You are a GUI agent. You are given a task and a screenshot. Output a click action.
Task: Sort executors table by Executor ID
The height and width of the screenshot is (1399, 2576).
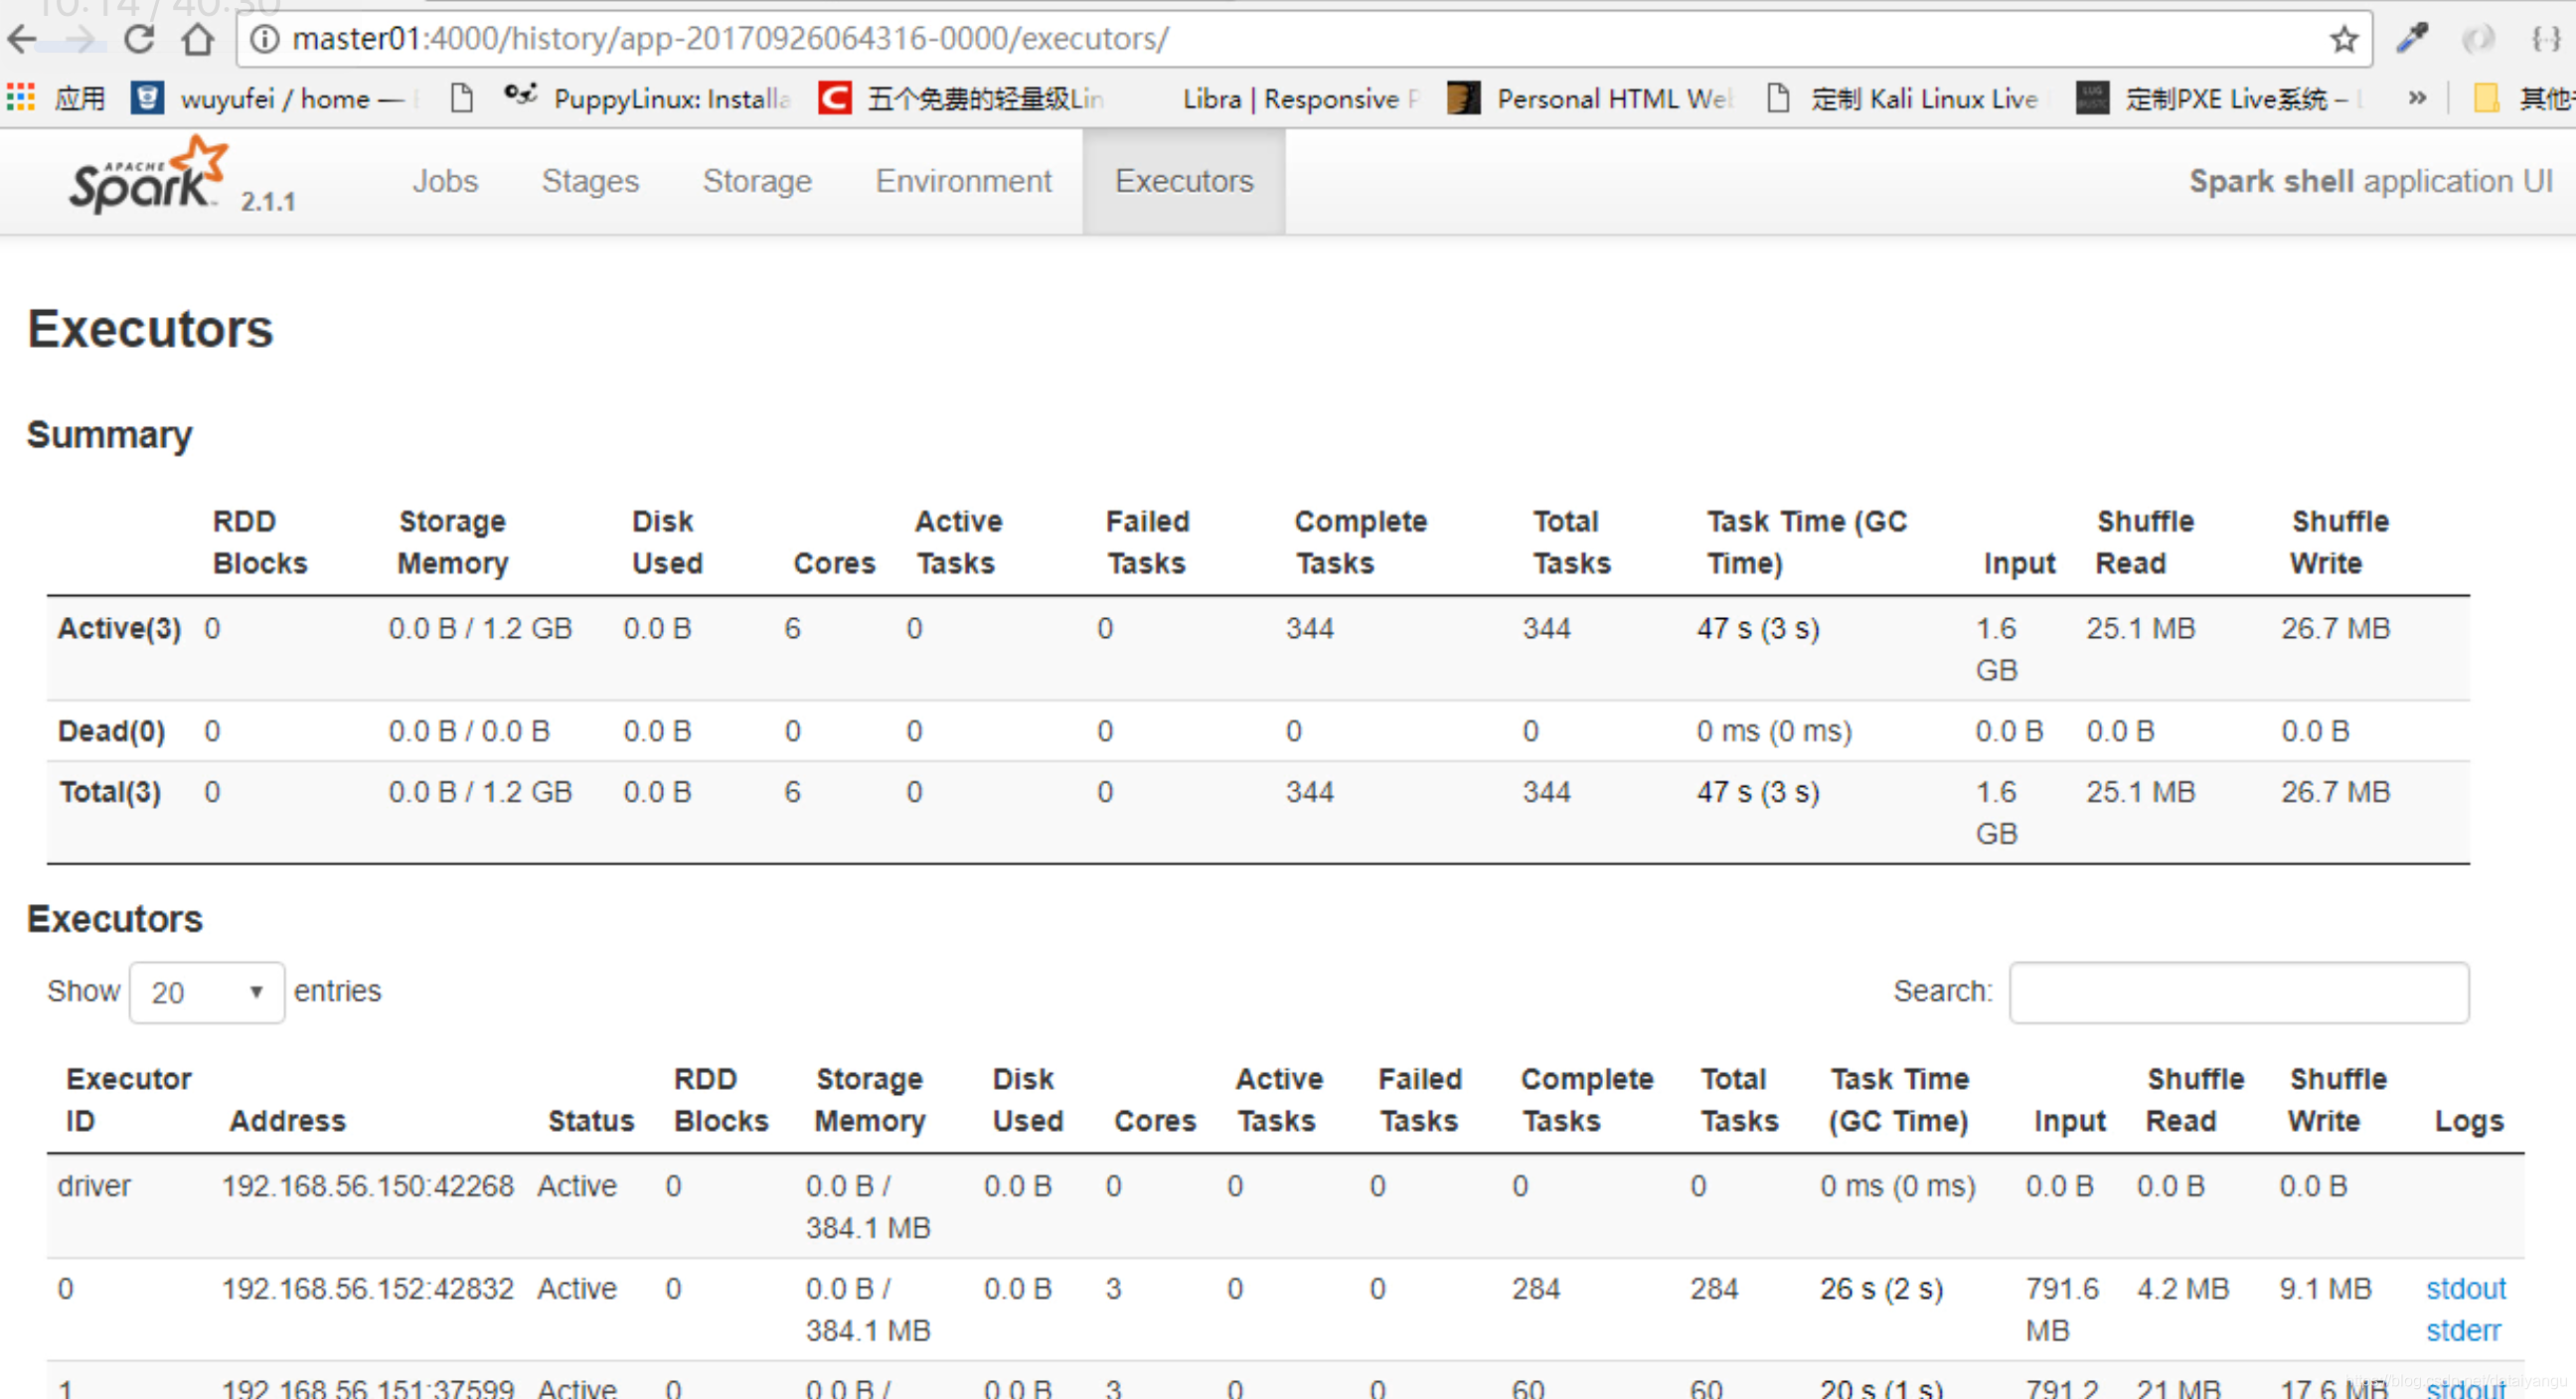coord(128,1099)
